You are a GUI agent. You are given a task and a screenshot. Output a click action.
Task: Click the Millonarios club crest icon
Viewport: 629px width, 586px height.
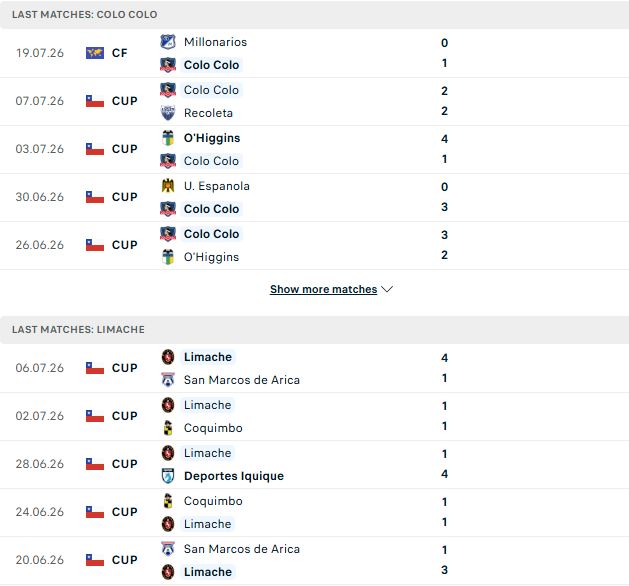click(x=168, y=42)
